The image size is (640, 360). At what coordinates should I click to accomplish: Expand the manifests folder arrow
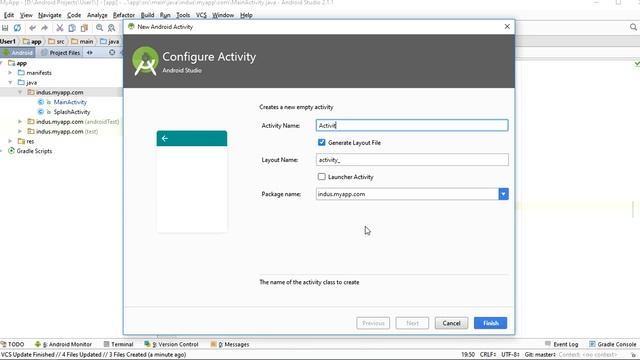[10, 73]
